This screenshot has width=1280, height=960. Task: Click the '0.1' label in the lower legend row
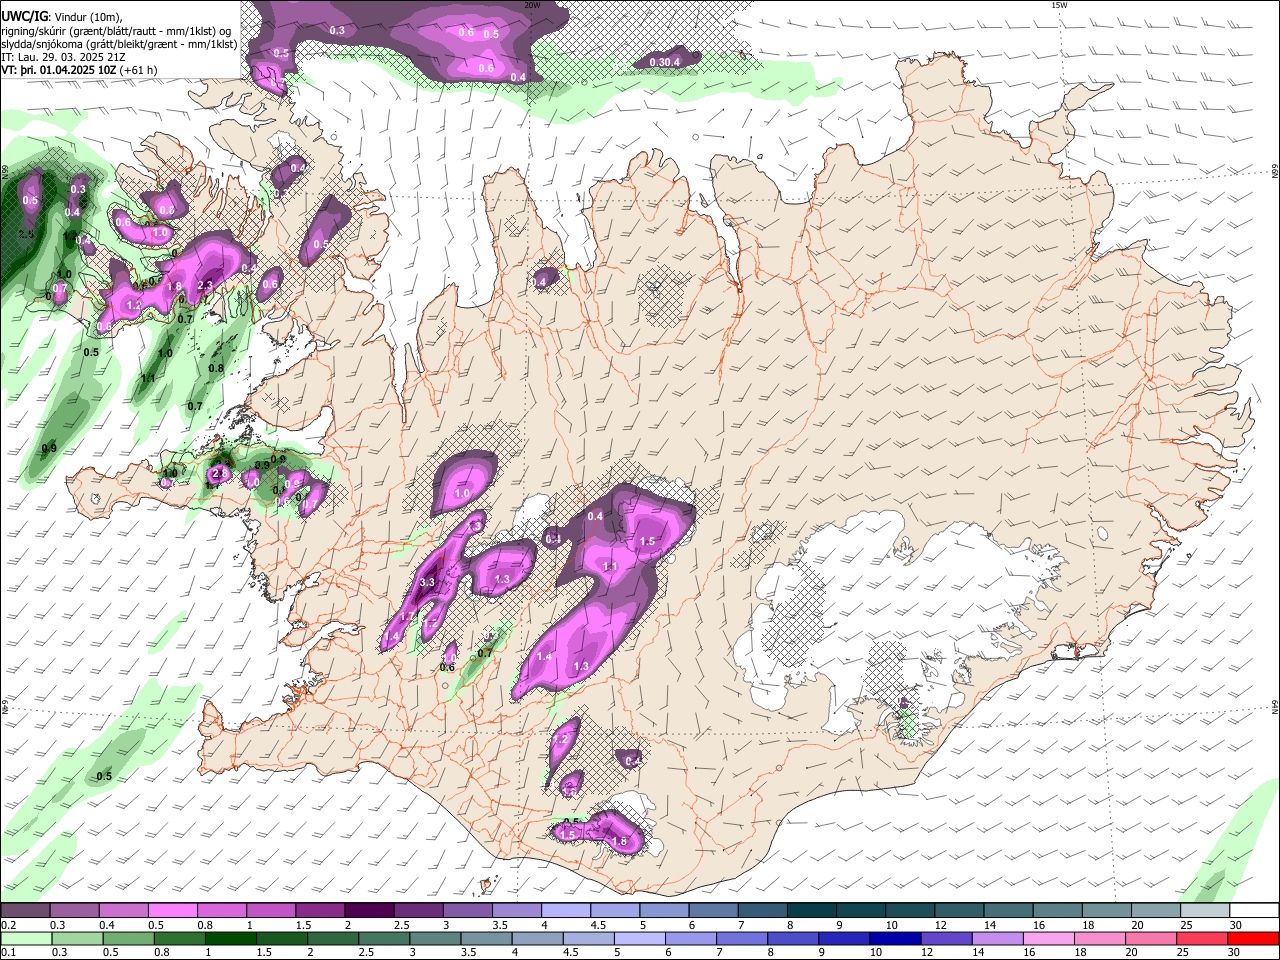coord(8,952)
